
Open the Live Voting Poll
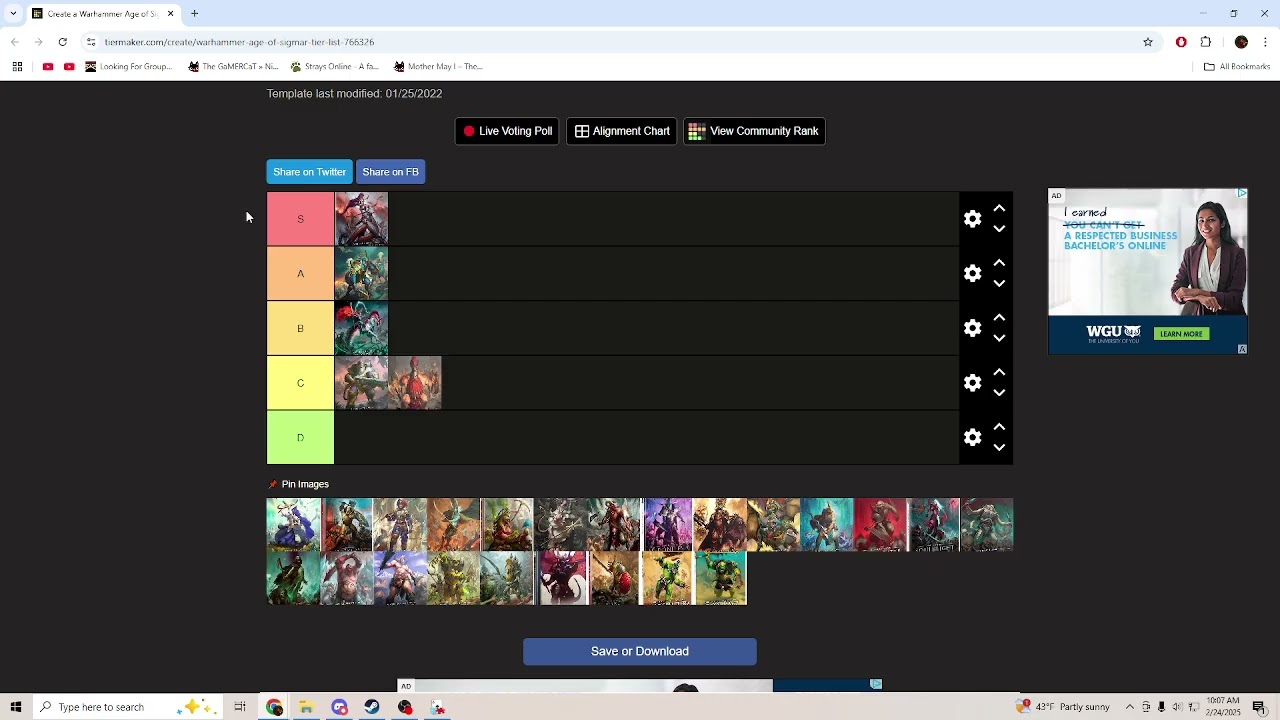pyautogui.click(x=507, y=131)
